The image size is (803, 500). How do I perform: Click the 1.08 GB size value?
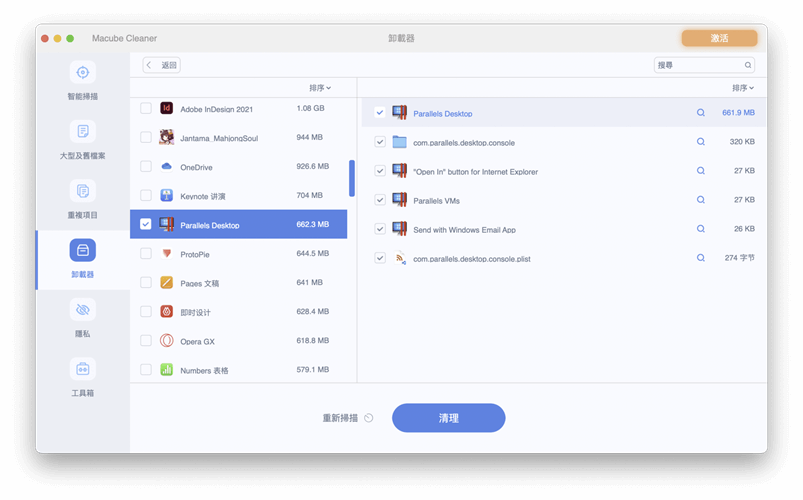click(x=310, y=108)
